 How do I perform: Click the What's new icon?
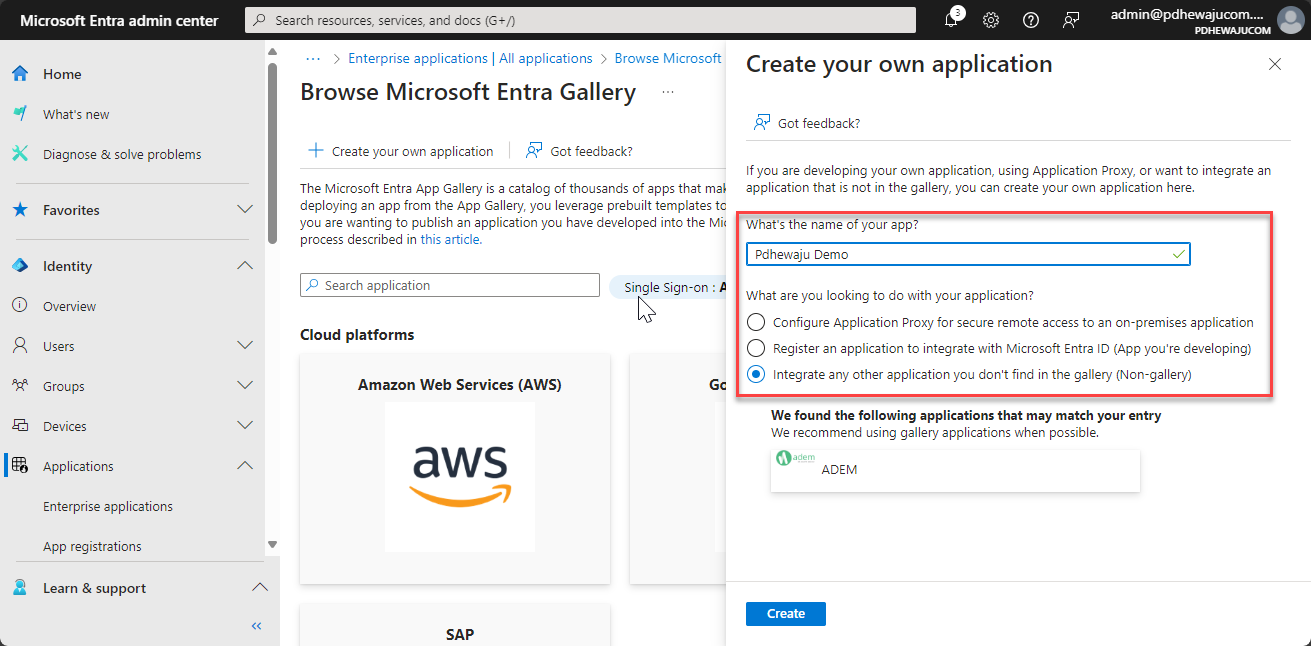pyautogui.click(x=20, y=114)
